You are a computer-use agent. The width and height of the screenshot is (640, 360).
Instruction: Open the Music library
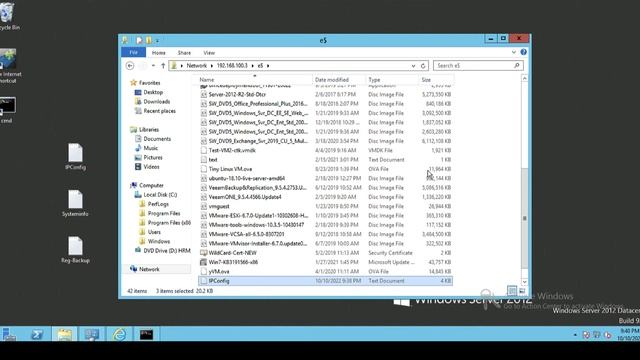click(x=150, y=148)
